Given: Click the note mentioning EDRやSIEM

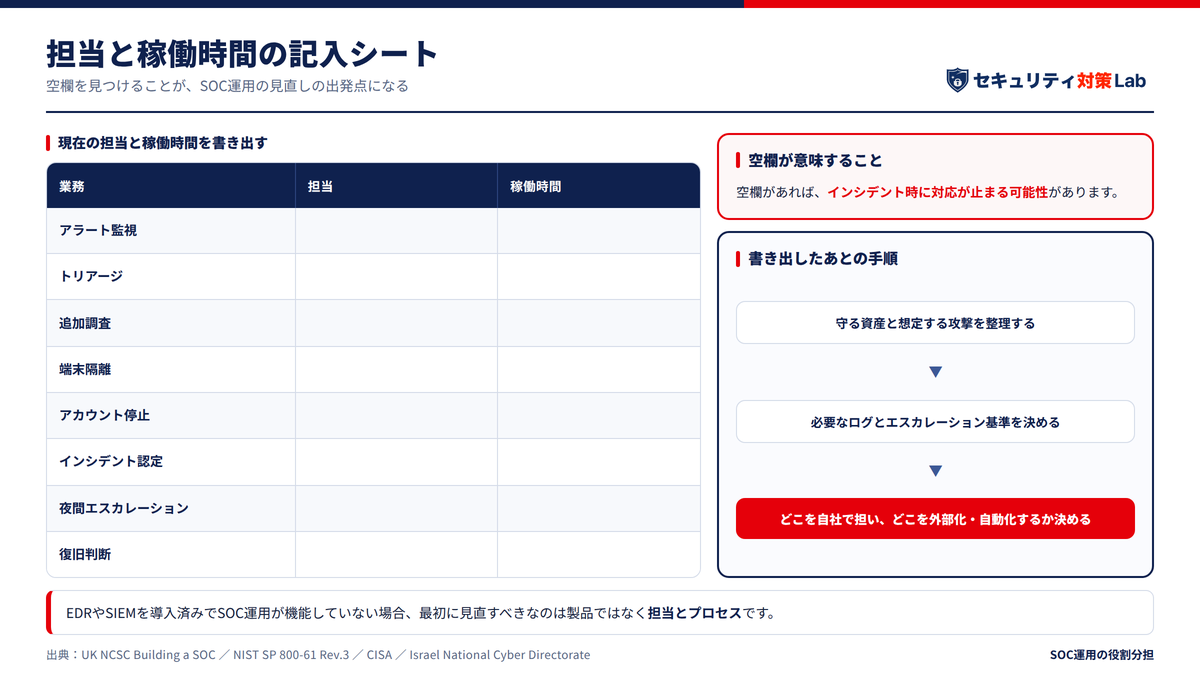Looking at the screenshot, I should (x=600, y=612).
